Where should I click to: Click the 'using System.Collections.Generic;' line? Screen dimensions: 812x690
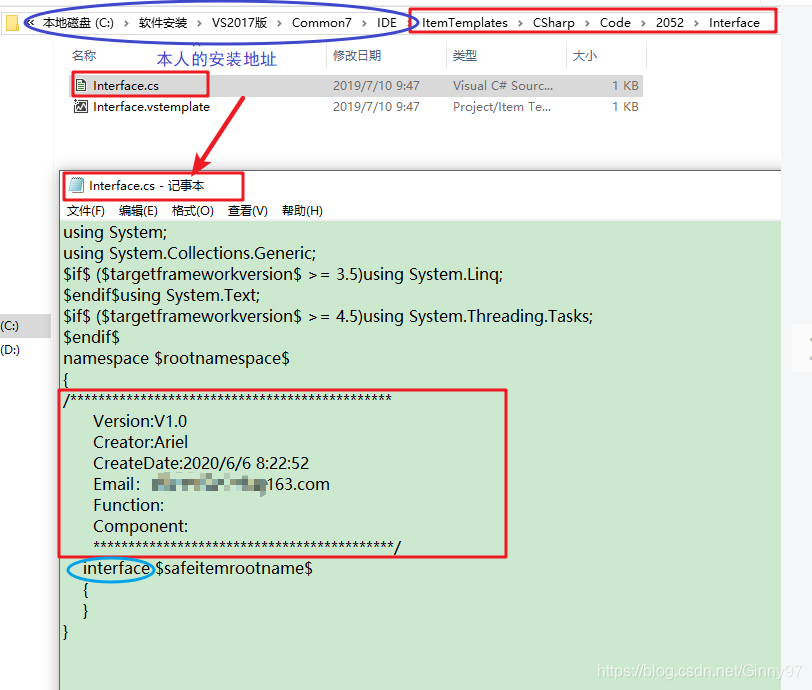coord(190,253)
